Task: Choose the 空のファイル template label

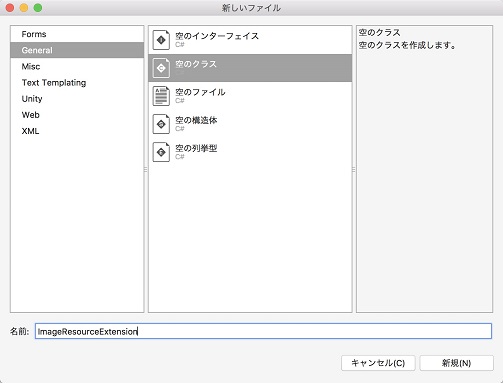Action: (x=200, y=92)
